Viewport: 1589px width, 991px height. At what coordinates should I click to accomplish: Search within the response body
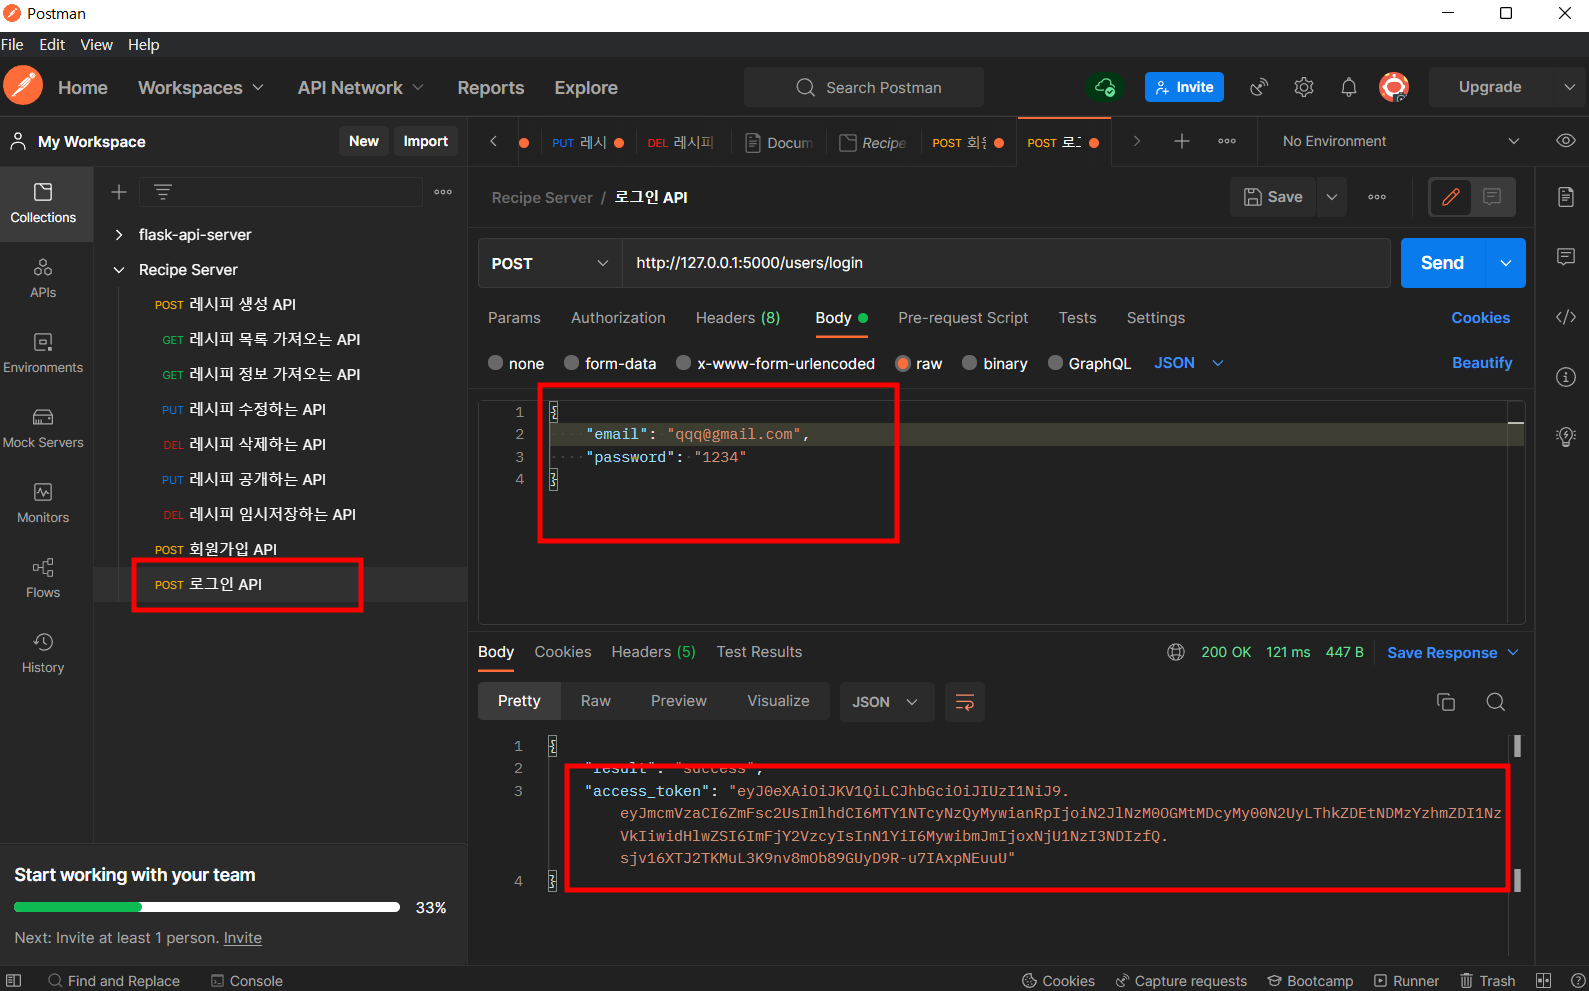click(1496, 702)
